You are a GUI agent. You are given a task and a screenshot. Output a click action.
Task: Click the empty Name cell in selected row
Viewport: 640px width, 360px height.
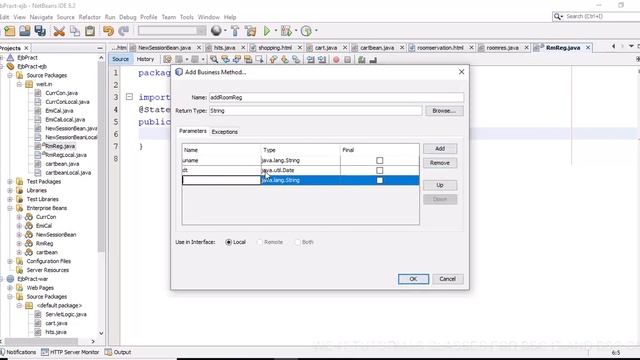pos(221,180)
